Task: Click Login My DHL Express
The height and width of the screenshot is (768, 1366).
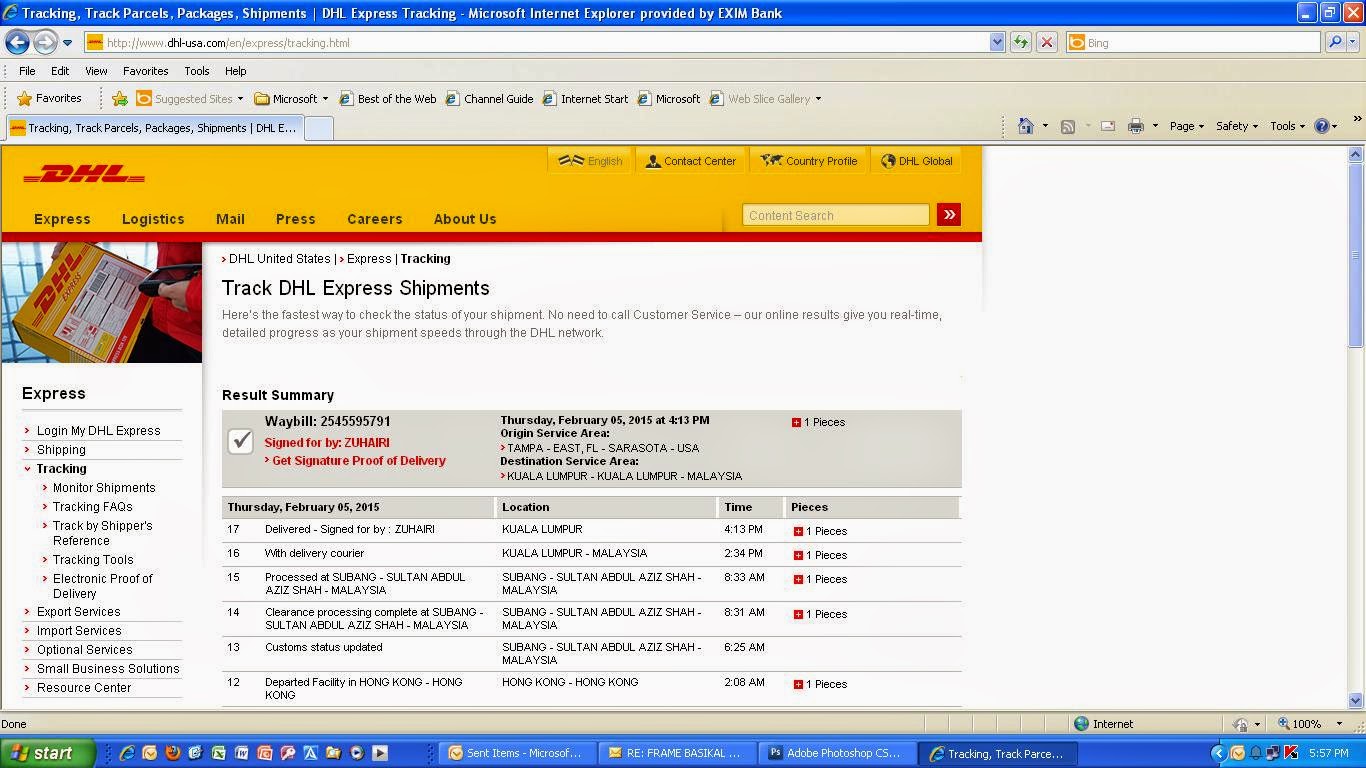Action: [98, 431]
